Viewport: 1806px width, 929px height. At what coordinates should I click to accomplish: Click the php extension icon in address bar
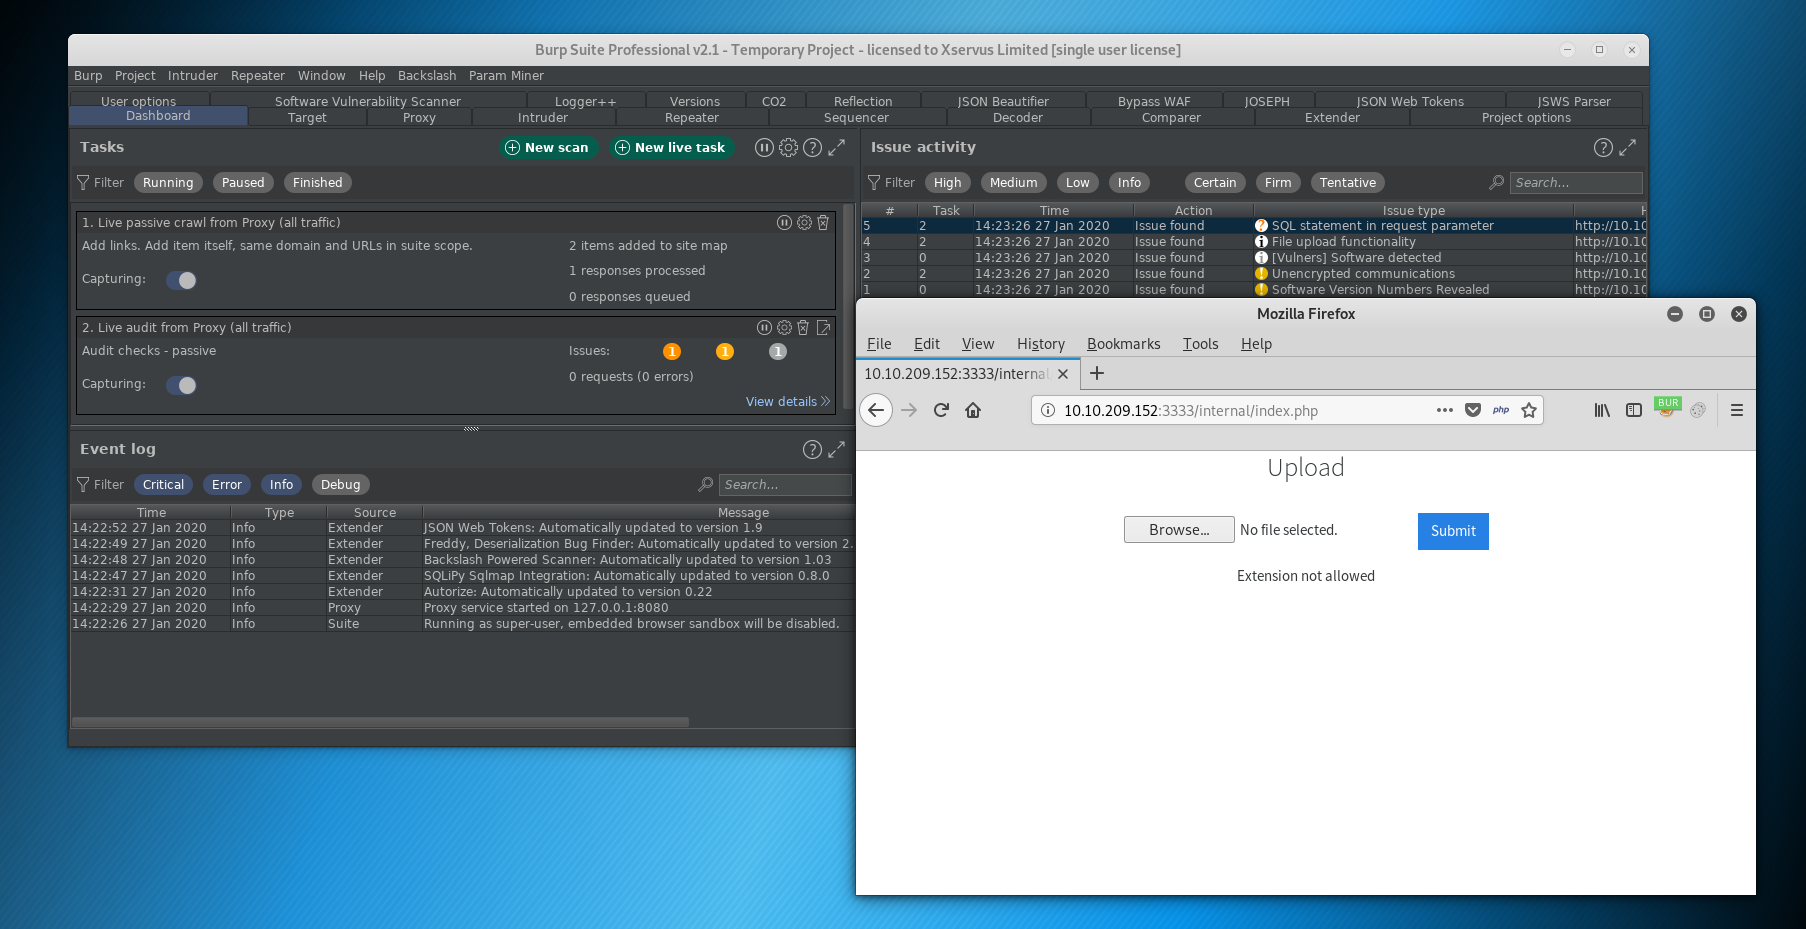click(x=1501, y=410)
